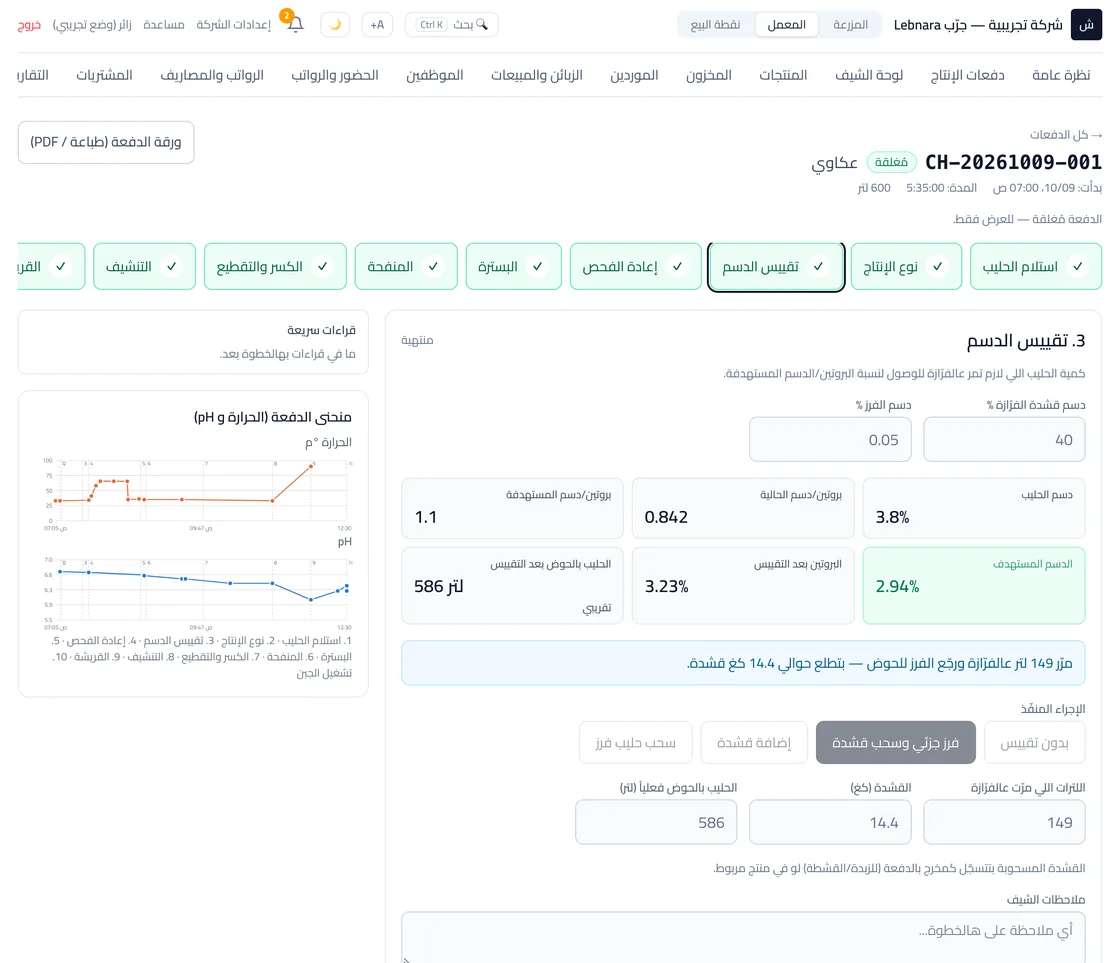The image size is (1120, 963).
Task: Click the قراءات سريعة panel heading
Action: pos(321,330)
